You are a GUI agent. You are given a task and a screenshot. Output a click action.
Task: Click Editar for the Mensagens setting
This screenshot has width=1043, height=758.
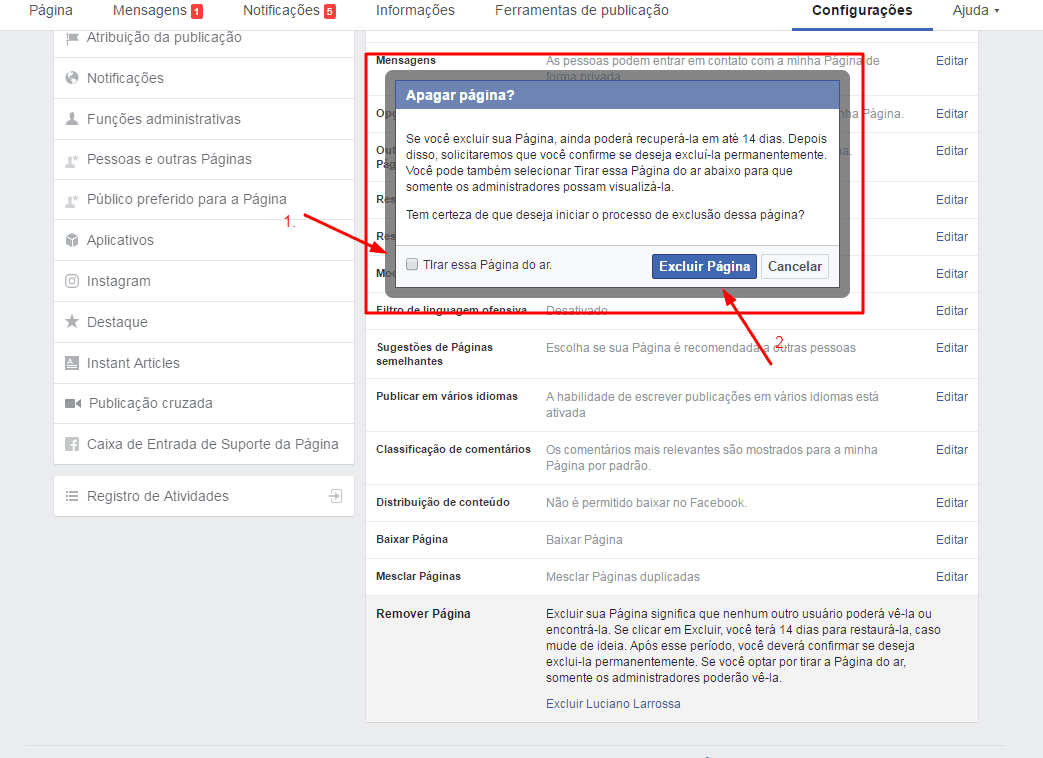click(952, 61)
